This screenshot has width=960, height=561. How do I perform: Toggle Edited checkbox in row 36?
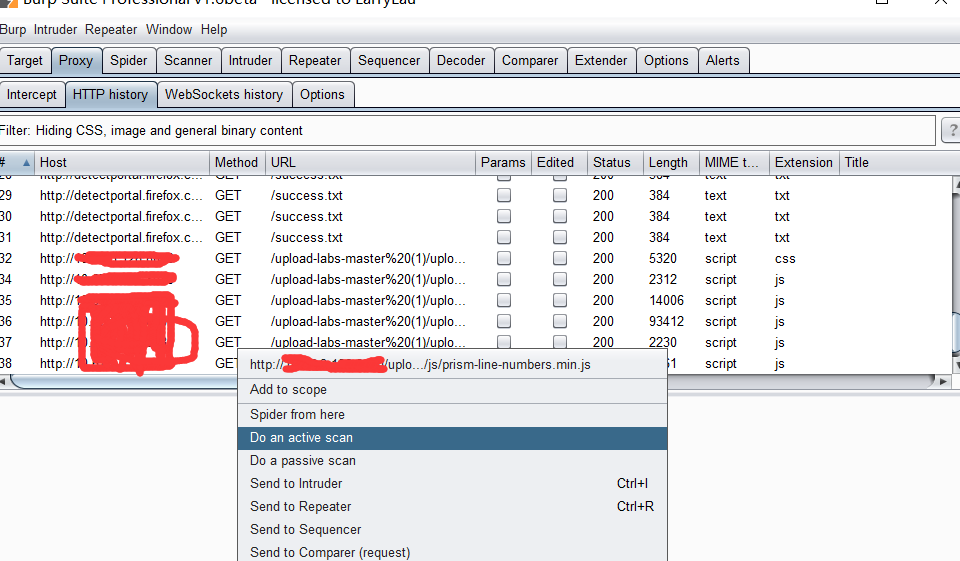click(x=560, y=321)
